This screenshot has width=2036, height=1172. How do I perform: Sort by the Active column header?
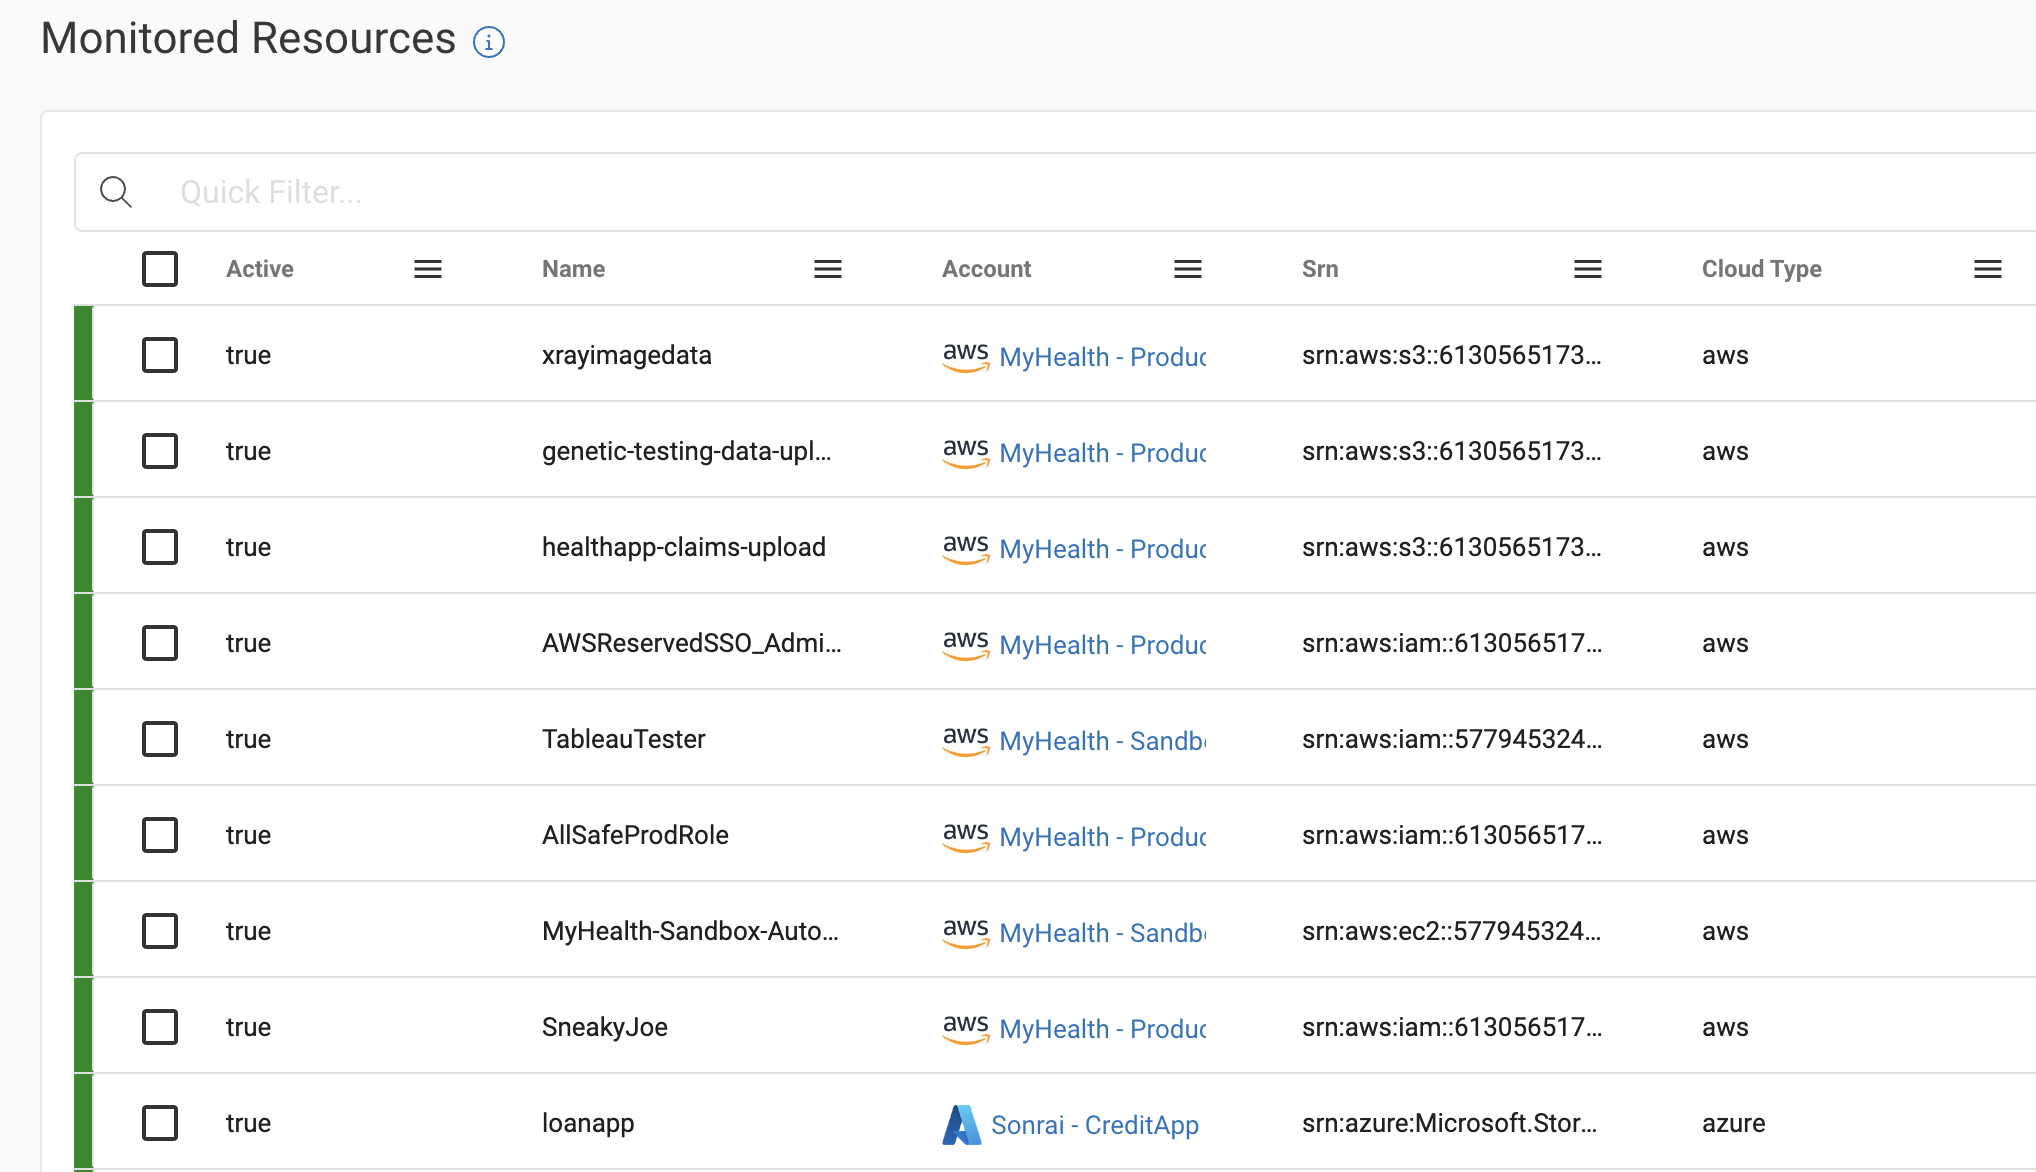pos(260,269)
